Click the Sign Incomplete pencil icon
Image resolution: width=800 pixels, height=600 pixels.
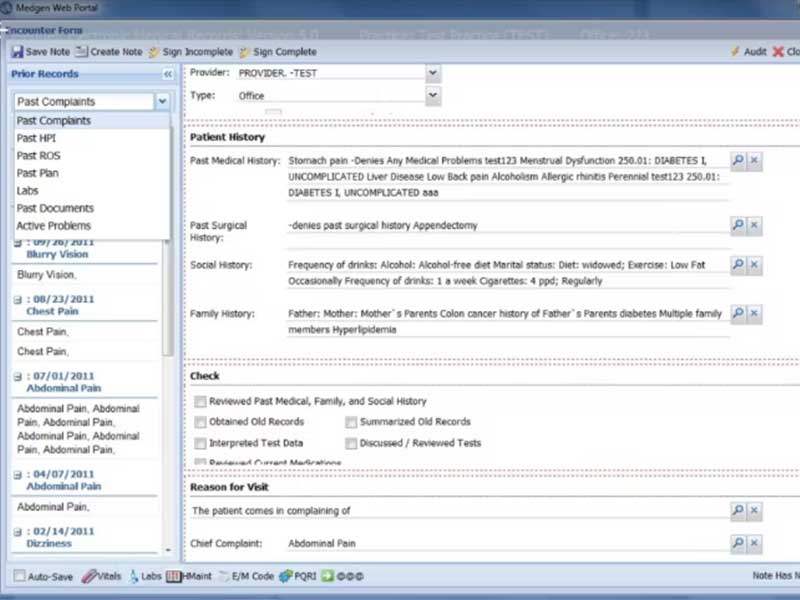click(x=154, y=52)
